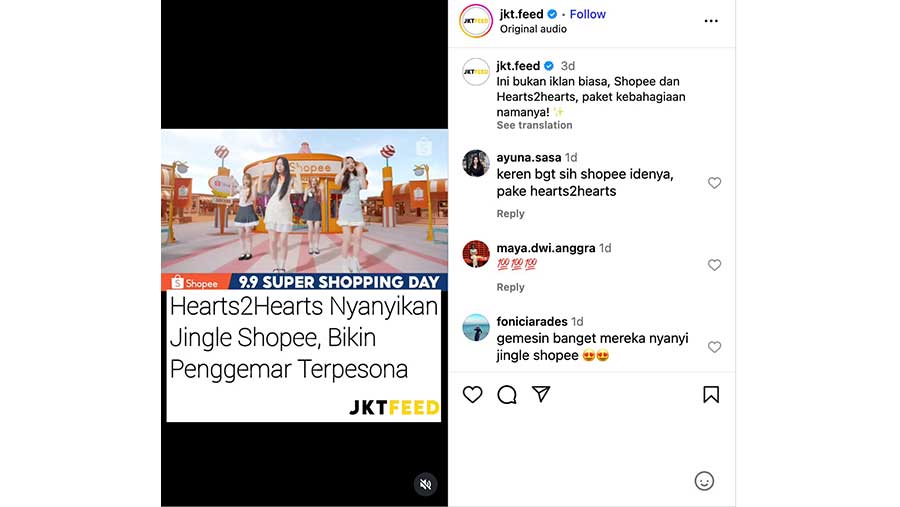Image resolution: width=900 pixels, height=507 pixels.
Task: Share post via paper plane icon
Action: pyautogui.click(x=541, y=394)
